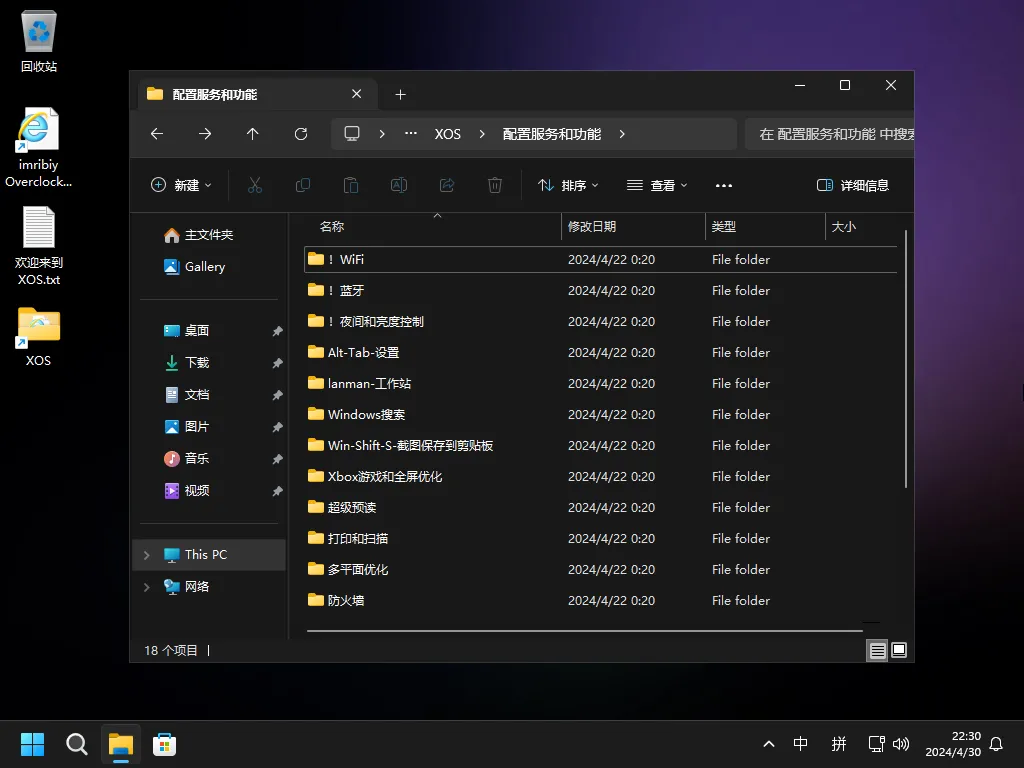Switch to compact list view at bottom right

(x=877, y=650)
